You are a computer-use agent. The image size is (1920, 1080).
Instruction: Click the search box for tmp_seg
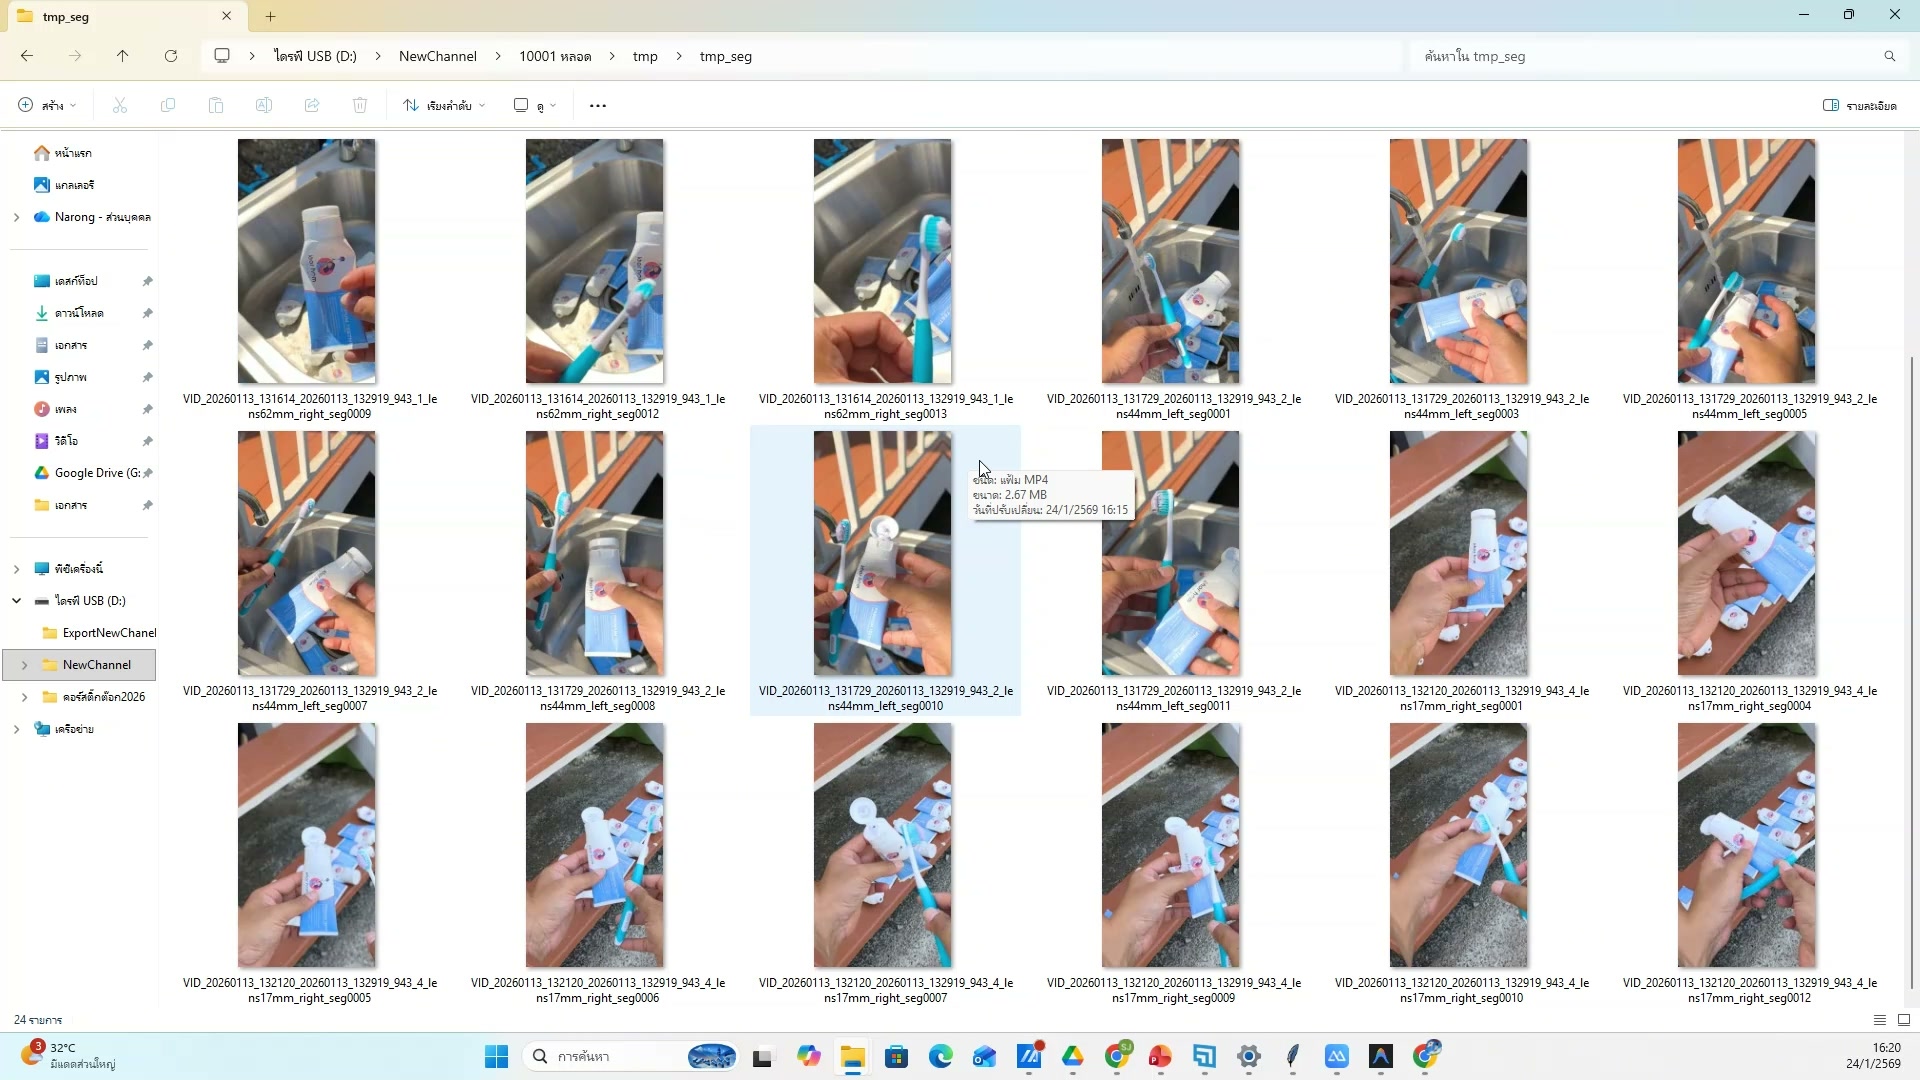[x=1650, y=56]
